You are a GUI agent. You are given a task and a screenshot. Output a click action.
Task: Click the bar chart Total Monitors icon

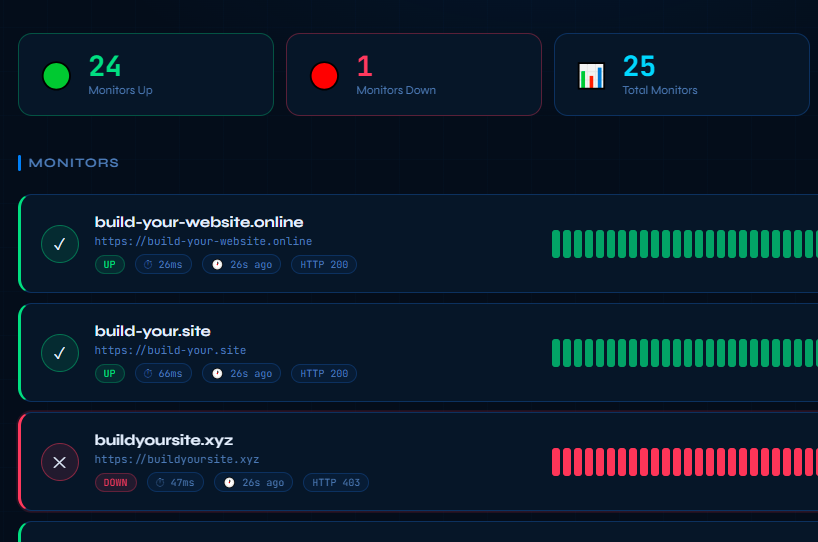pos(592,76)
